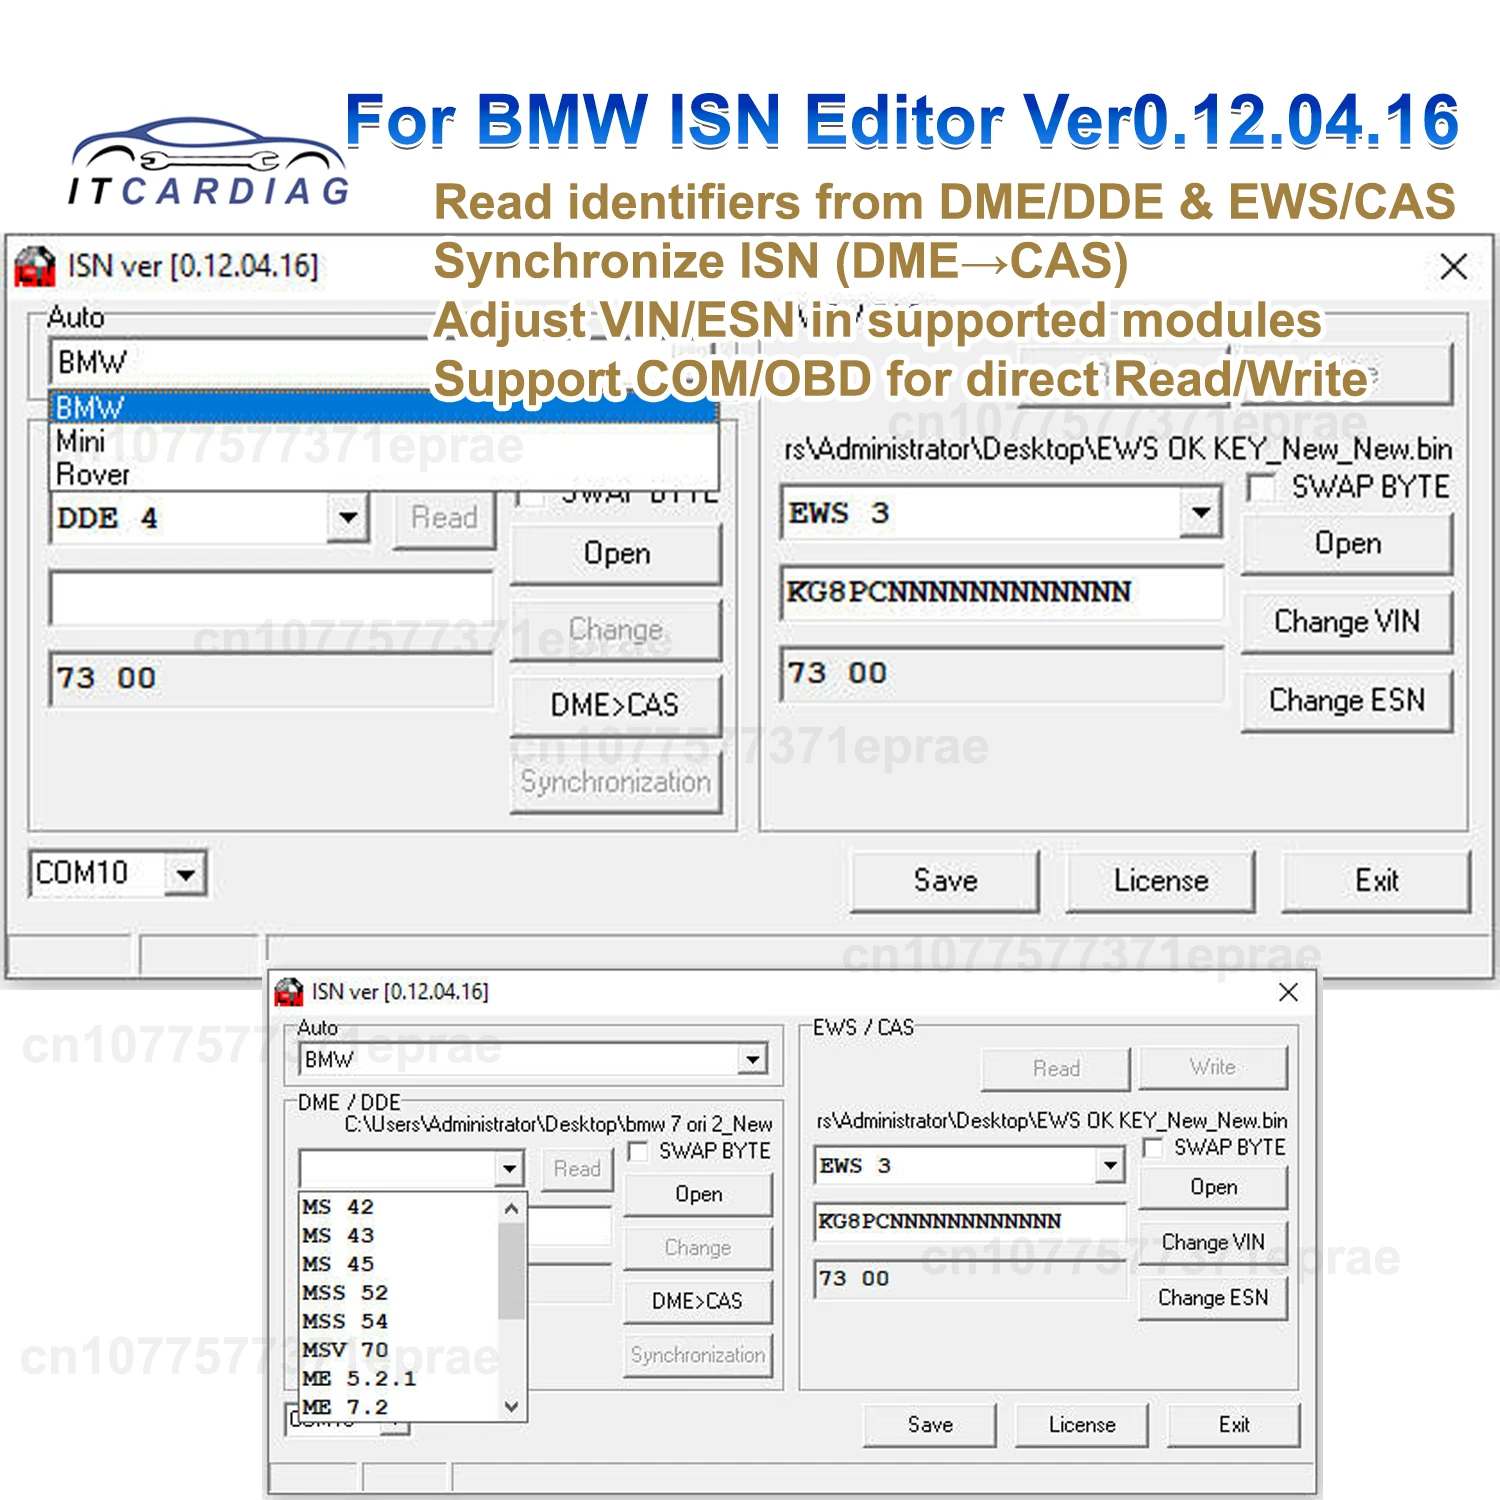
Task: Click Open button in upper window DME panel
Action: 616,554
